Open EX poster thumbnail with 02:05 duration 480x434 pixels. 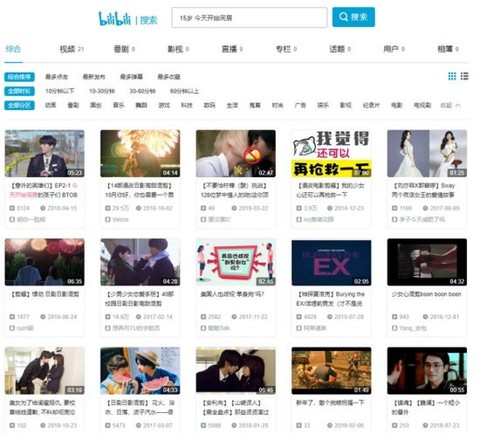(331, 262)
